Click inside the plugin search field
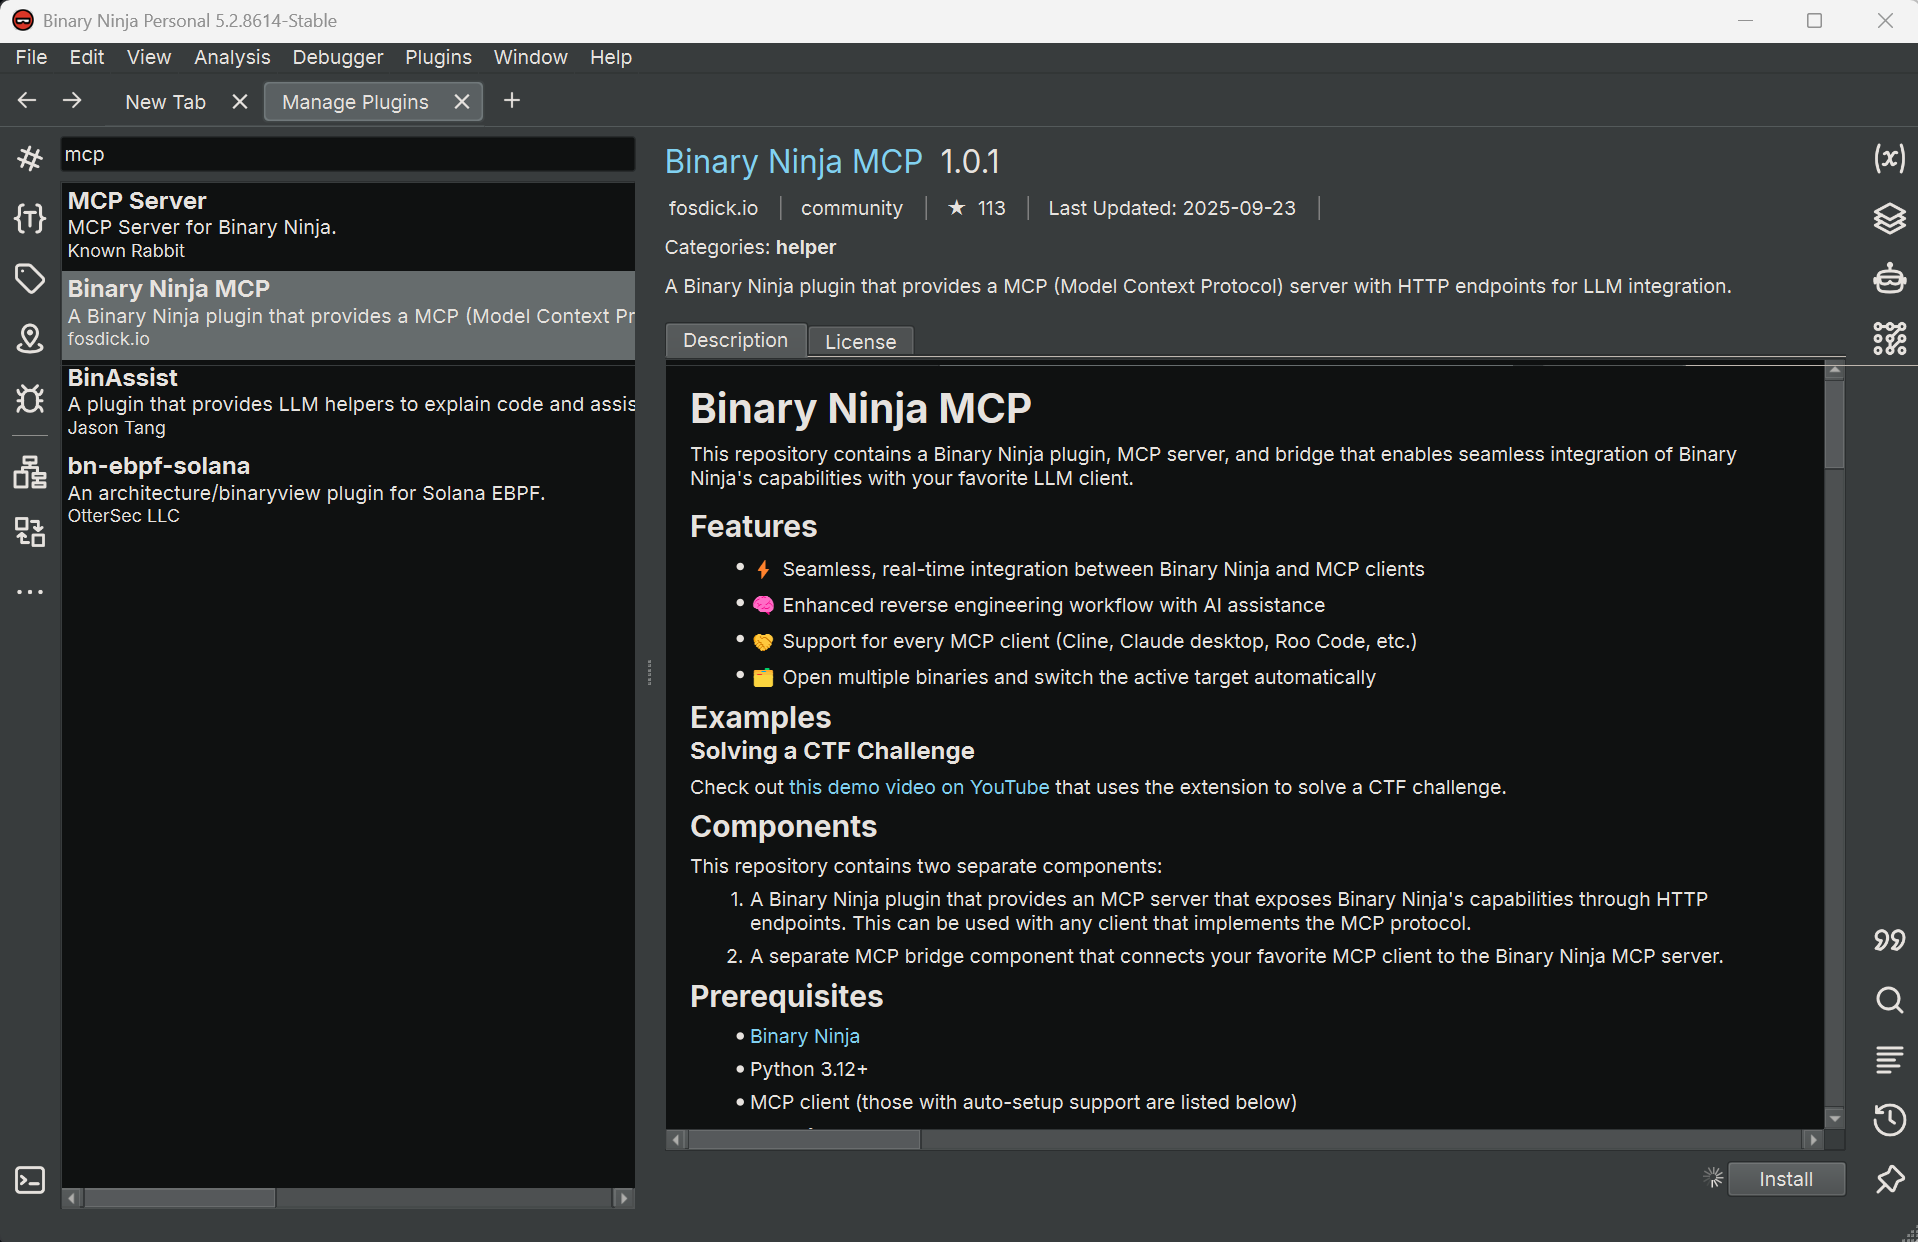This screenshot has width=1918, height=1242. (x=347, y=154)
